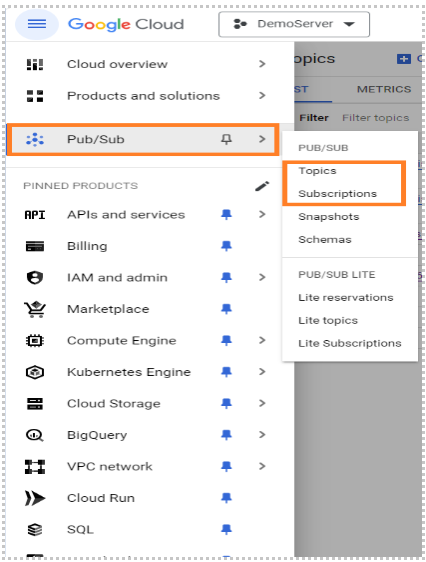Click the Filter topics input field
The height and width of the screenshot is (562, 426).
[375, 118]
